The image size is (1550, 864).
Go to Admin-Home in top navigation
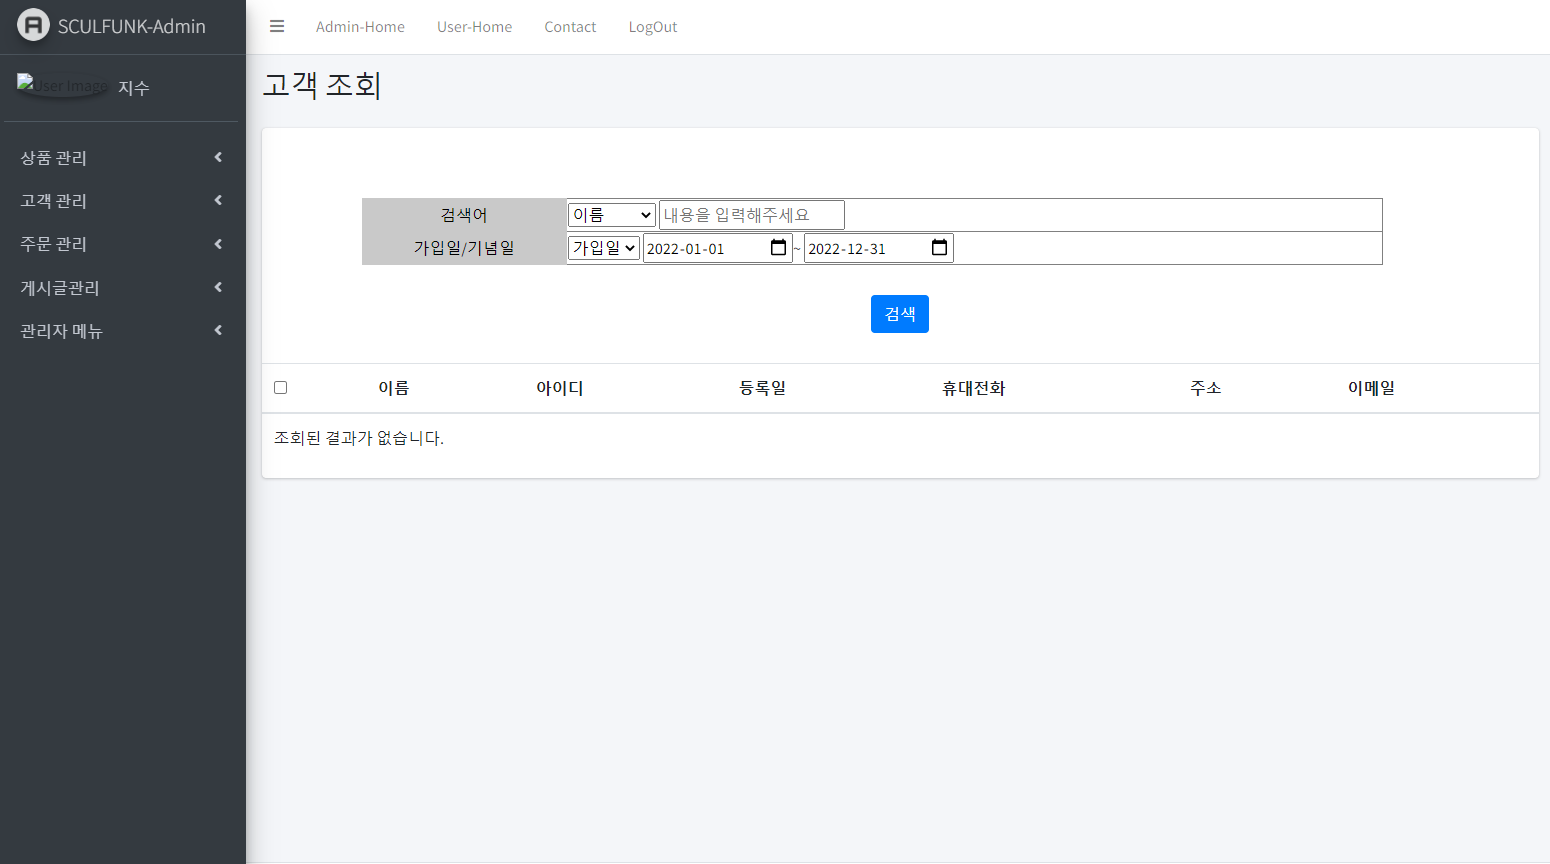360,27
